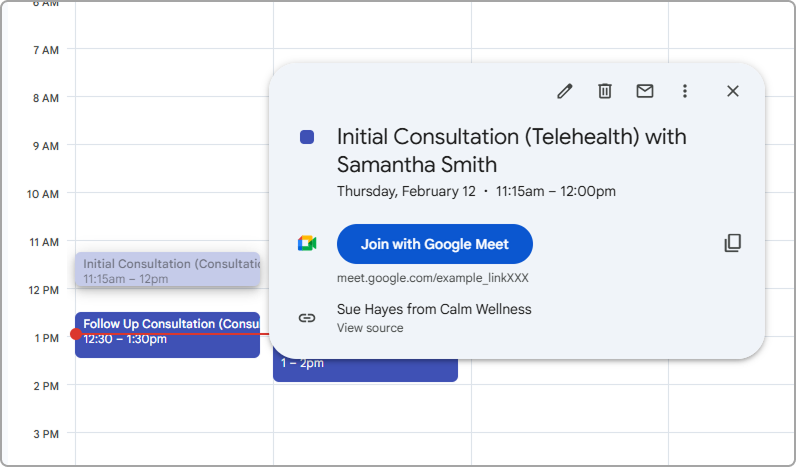
Task: Click the pencil icon to edit event
Action: [x=565, y=91]
